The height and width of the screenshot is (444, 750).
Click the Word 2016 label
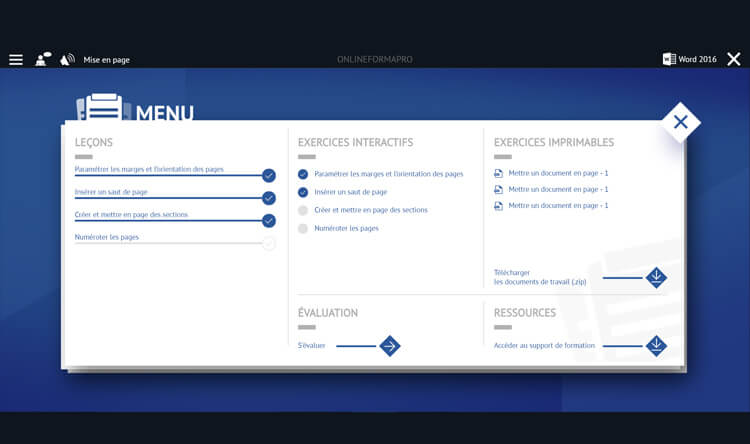(697, 59)
